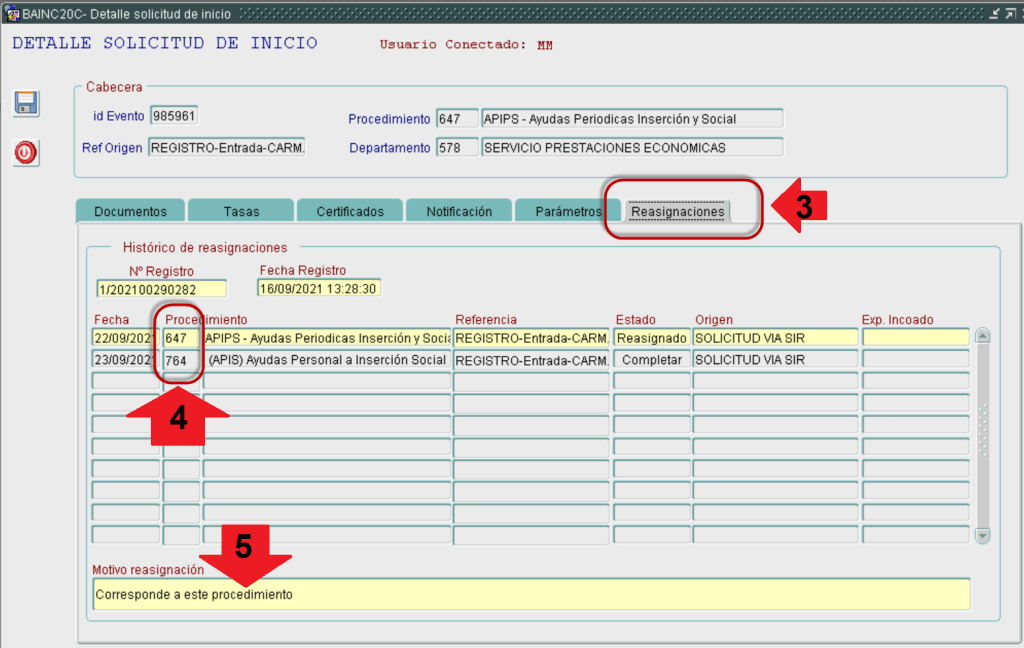Click the Nº Registro field
Screen dimensions: 1024x648
161,289
